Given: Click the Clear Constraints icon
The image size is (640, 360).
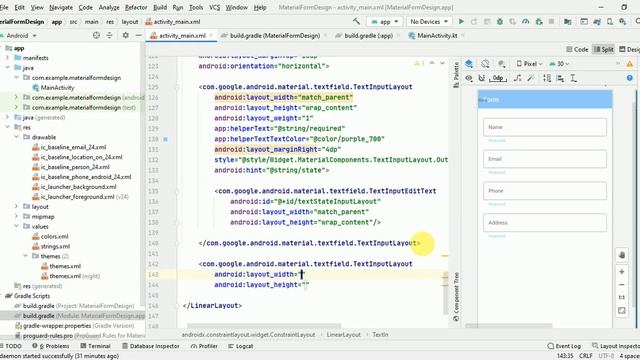Looking at the screenshot, I should pos(518,78).
